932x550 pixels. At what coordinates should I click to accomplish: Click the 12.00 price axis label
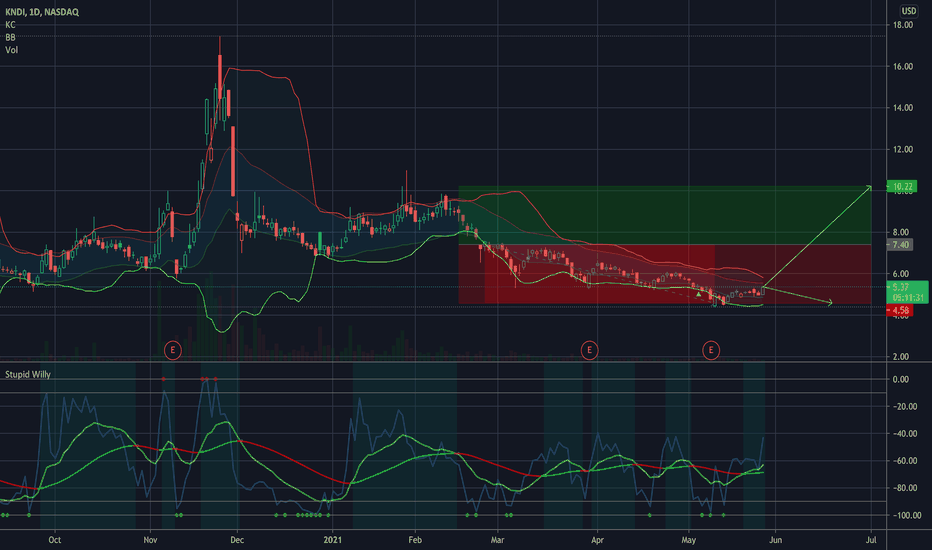(x=903, y=150)
